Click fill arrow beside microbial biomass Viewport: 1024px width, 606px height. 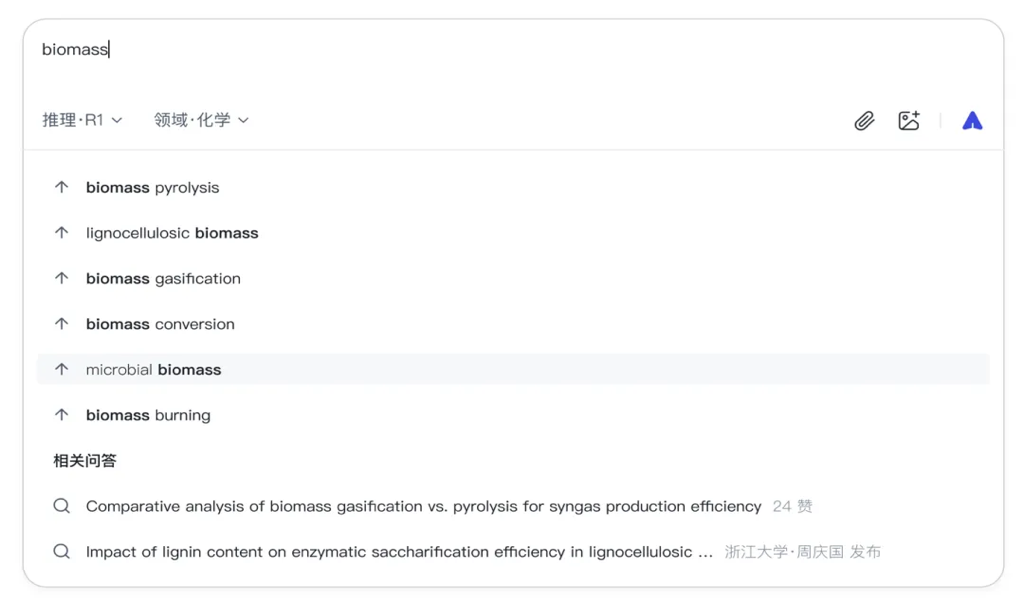[61, 370]
